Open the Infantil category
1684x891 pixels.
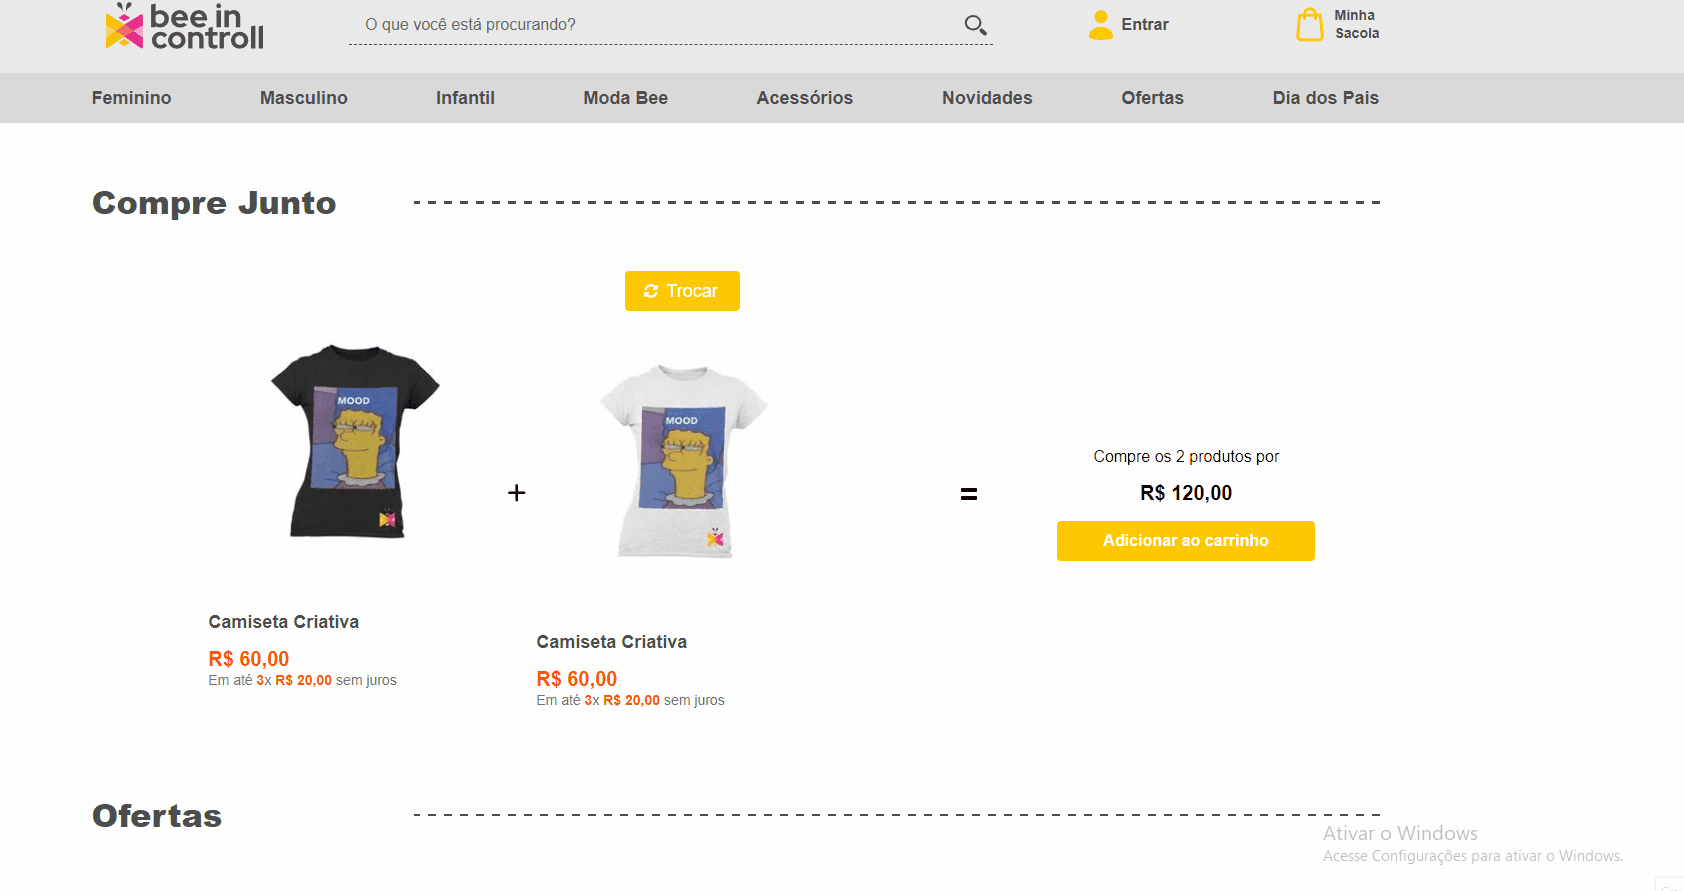(x=465, y=98)
